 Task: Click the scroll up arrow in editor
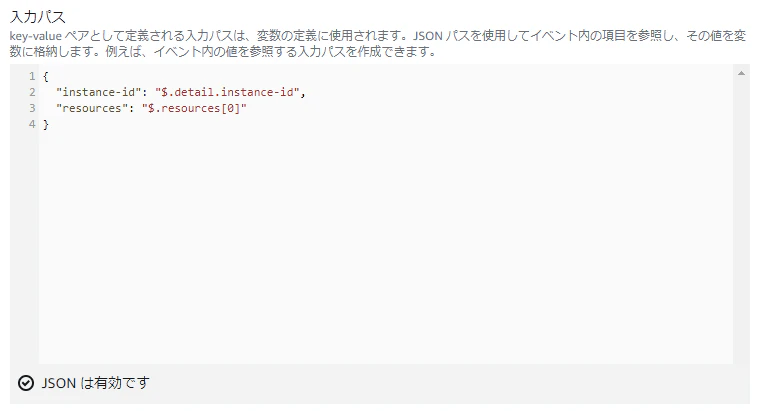pos(741,73)
